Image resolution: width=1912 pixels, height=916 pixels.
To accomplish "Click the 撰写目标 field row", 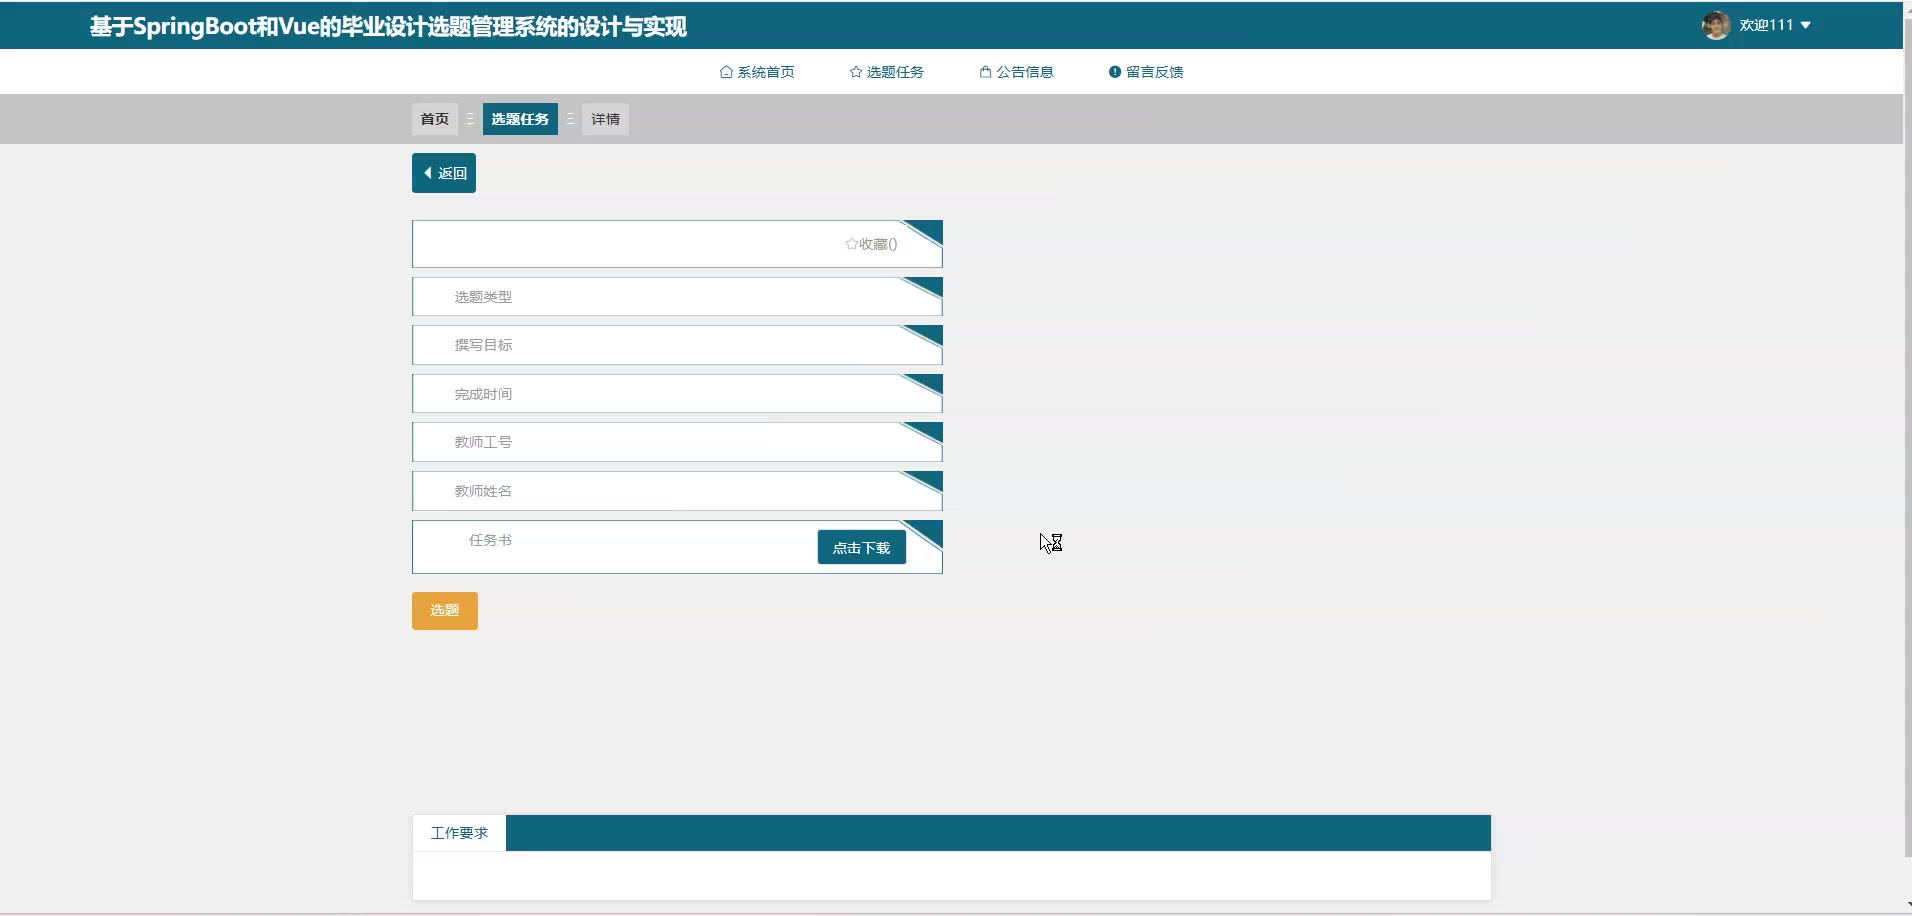I will pyautogui.click(x=677, y=345).
